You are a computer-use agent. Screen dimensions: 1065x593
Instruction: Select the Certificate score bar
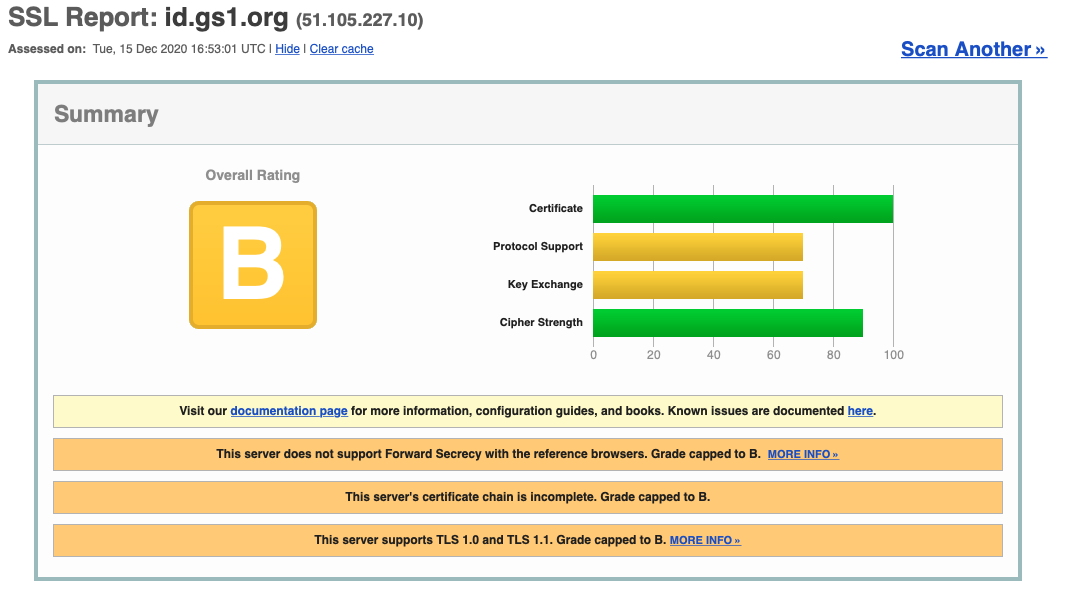click(x=743, y=208)
